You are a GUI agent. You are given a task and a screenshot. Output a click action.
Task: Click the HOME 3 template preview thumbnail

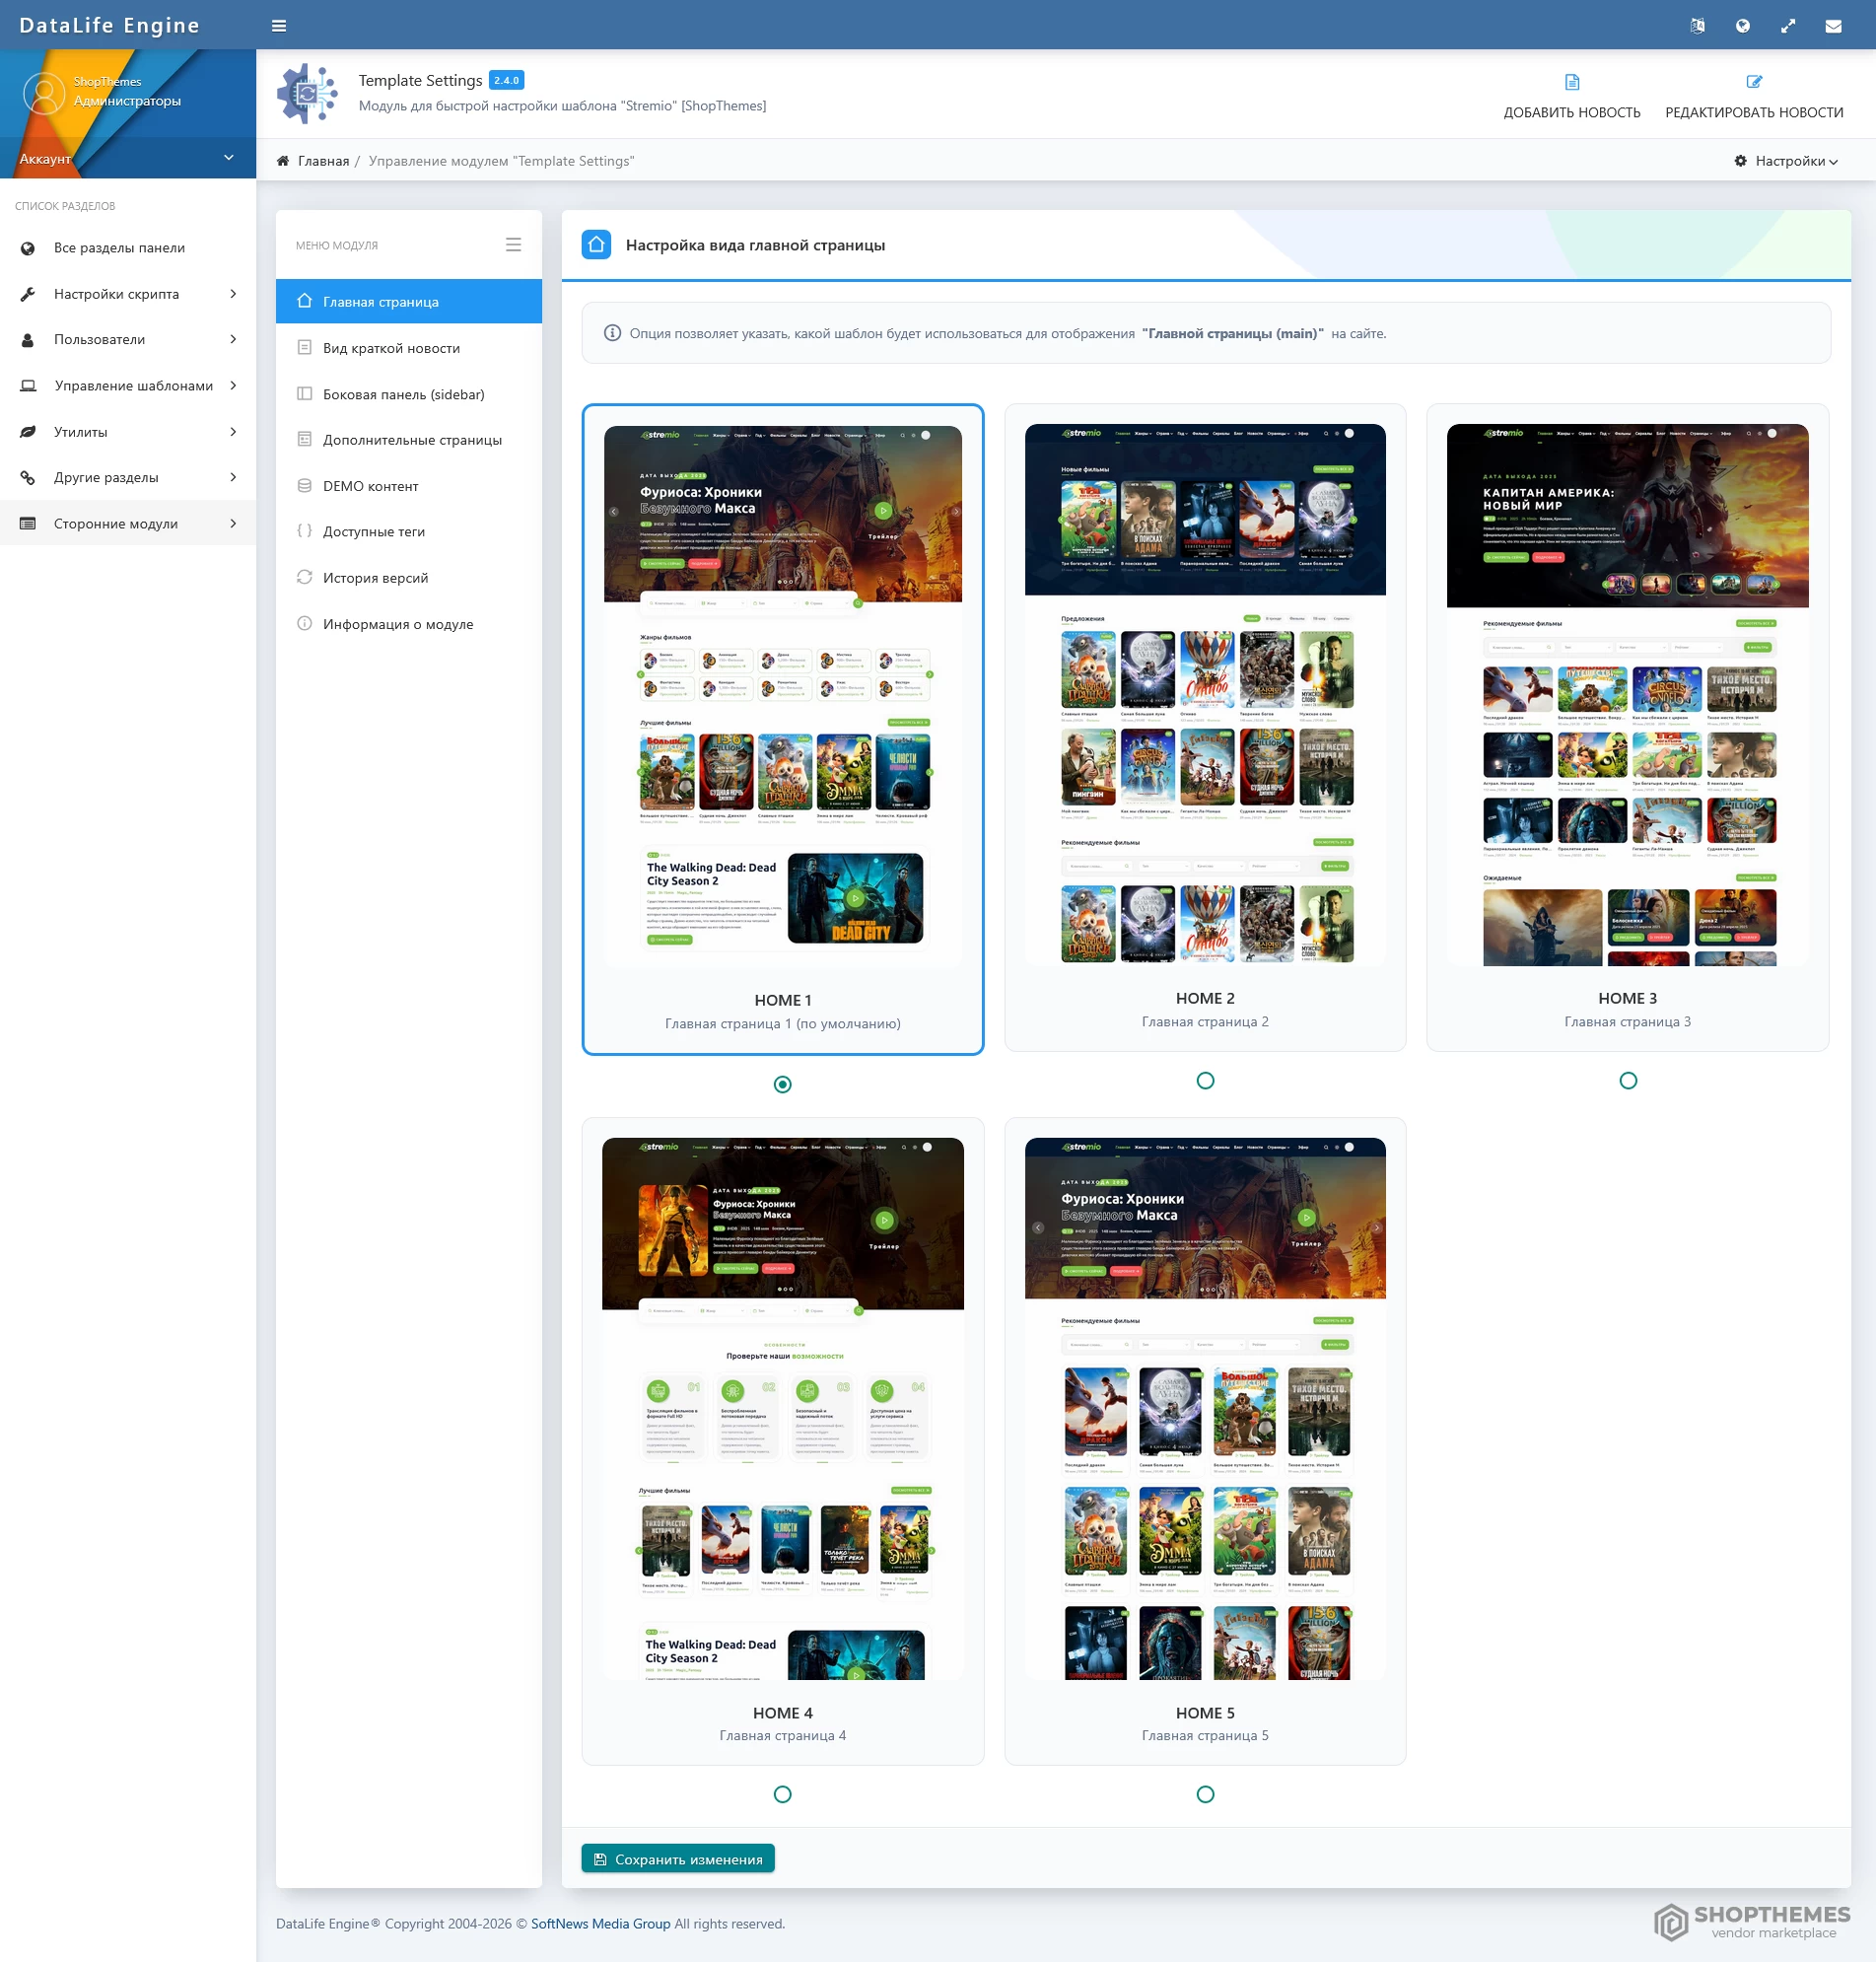(x=1627, y=695)
